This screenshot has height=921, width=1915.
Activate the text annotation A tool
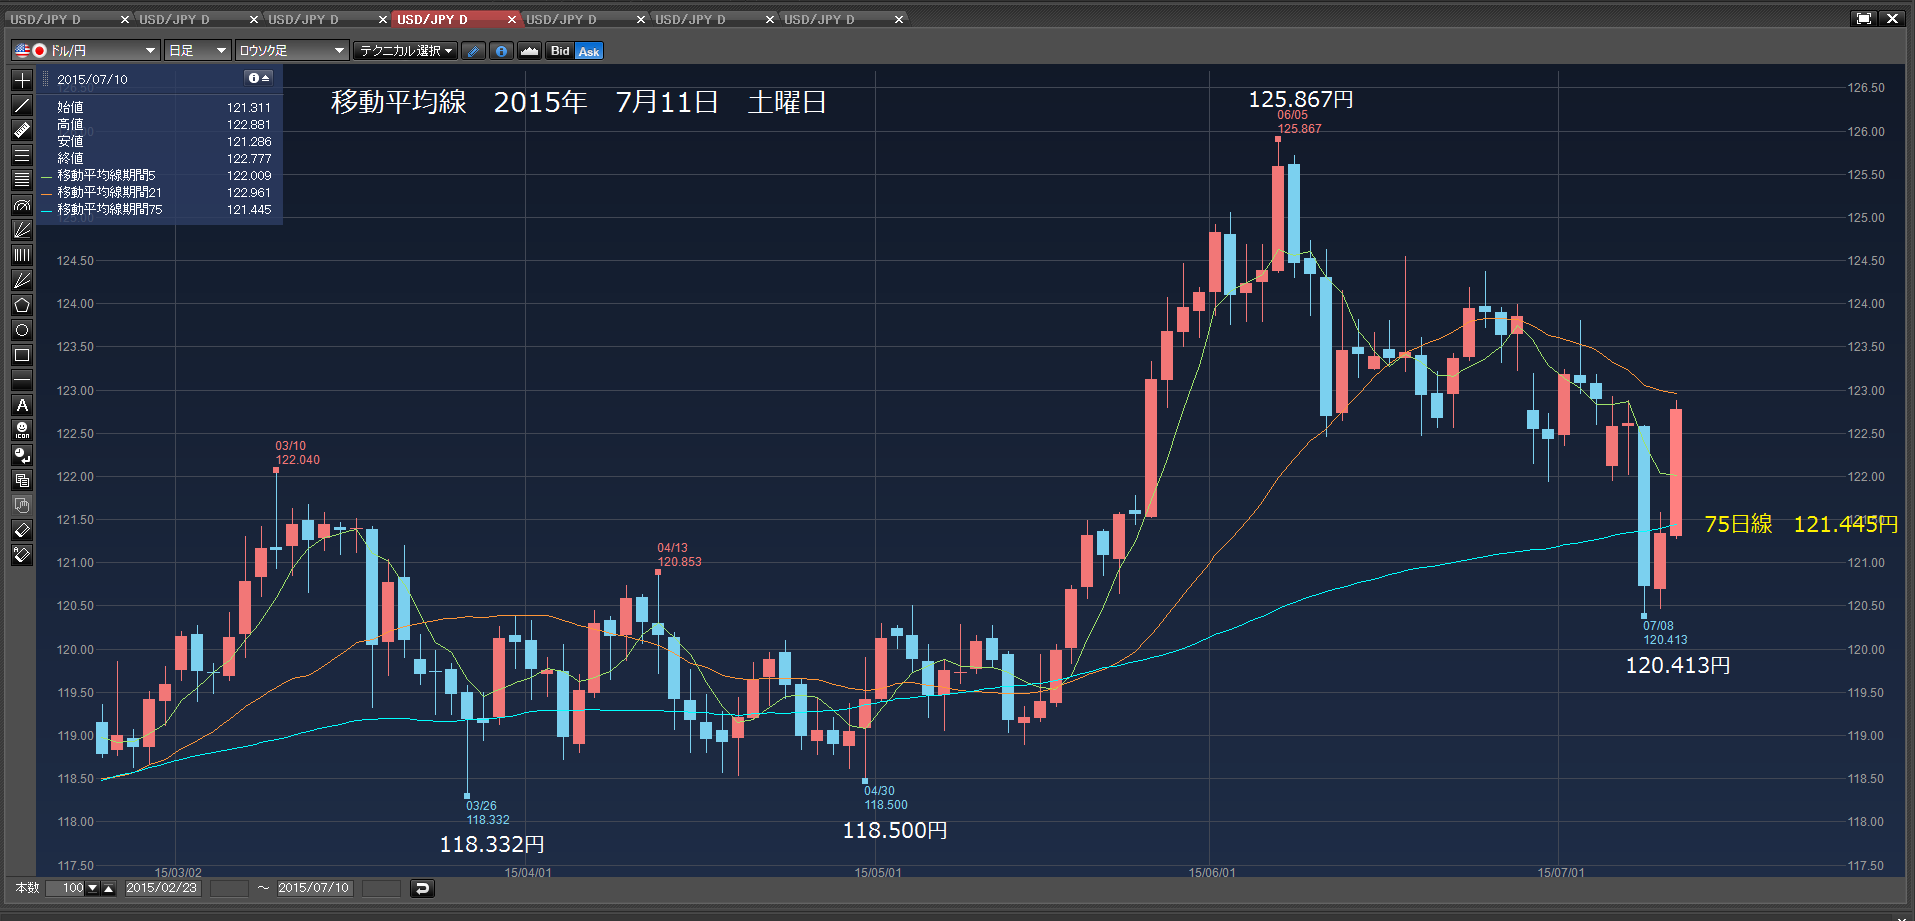(22, 405)
